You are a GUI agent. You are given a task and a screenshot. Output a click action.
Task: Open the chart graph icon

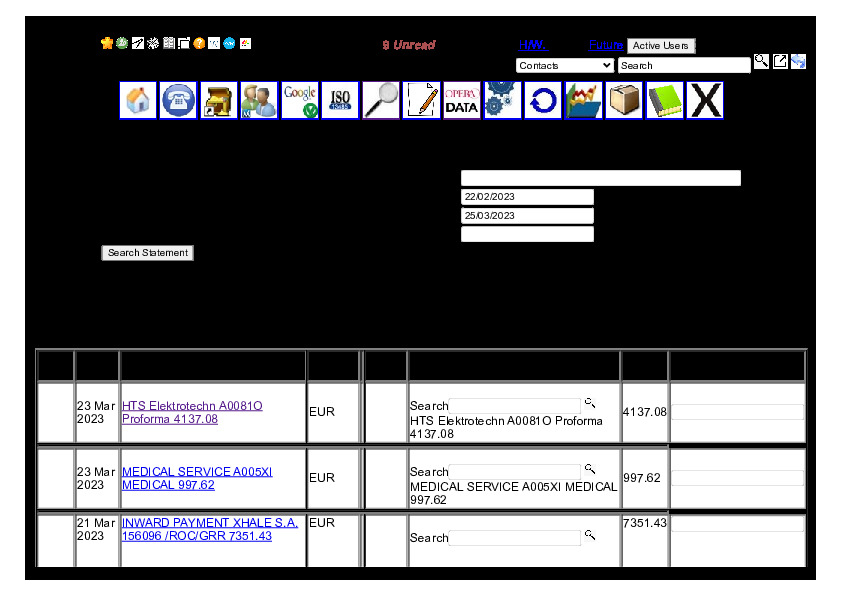point(584,101)
